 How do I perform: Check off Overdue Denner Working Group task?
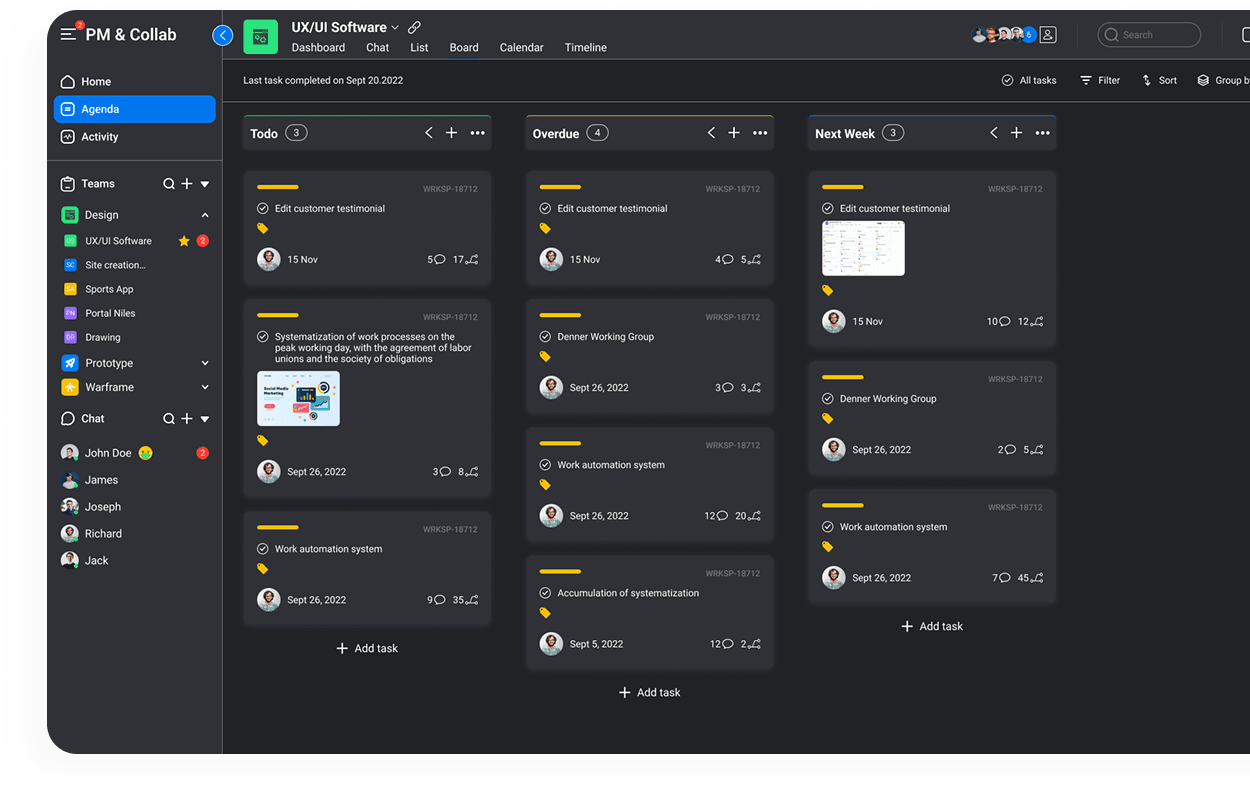(x=545, y=337)
